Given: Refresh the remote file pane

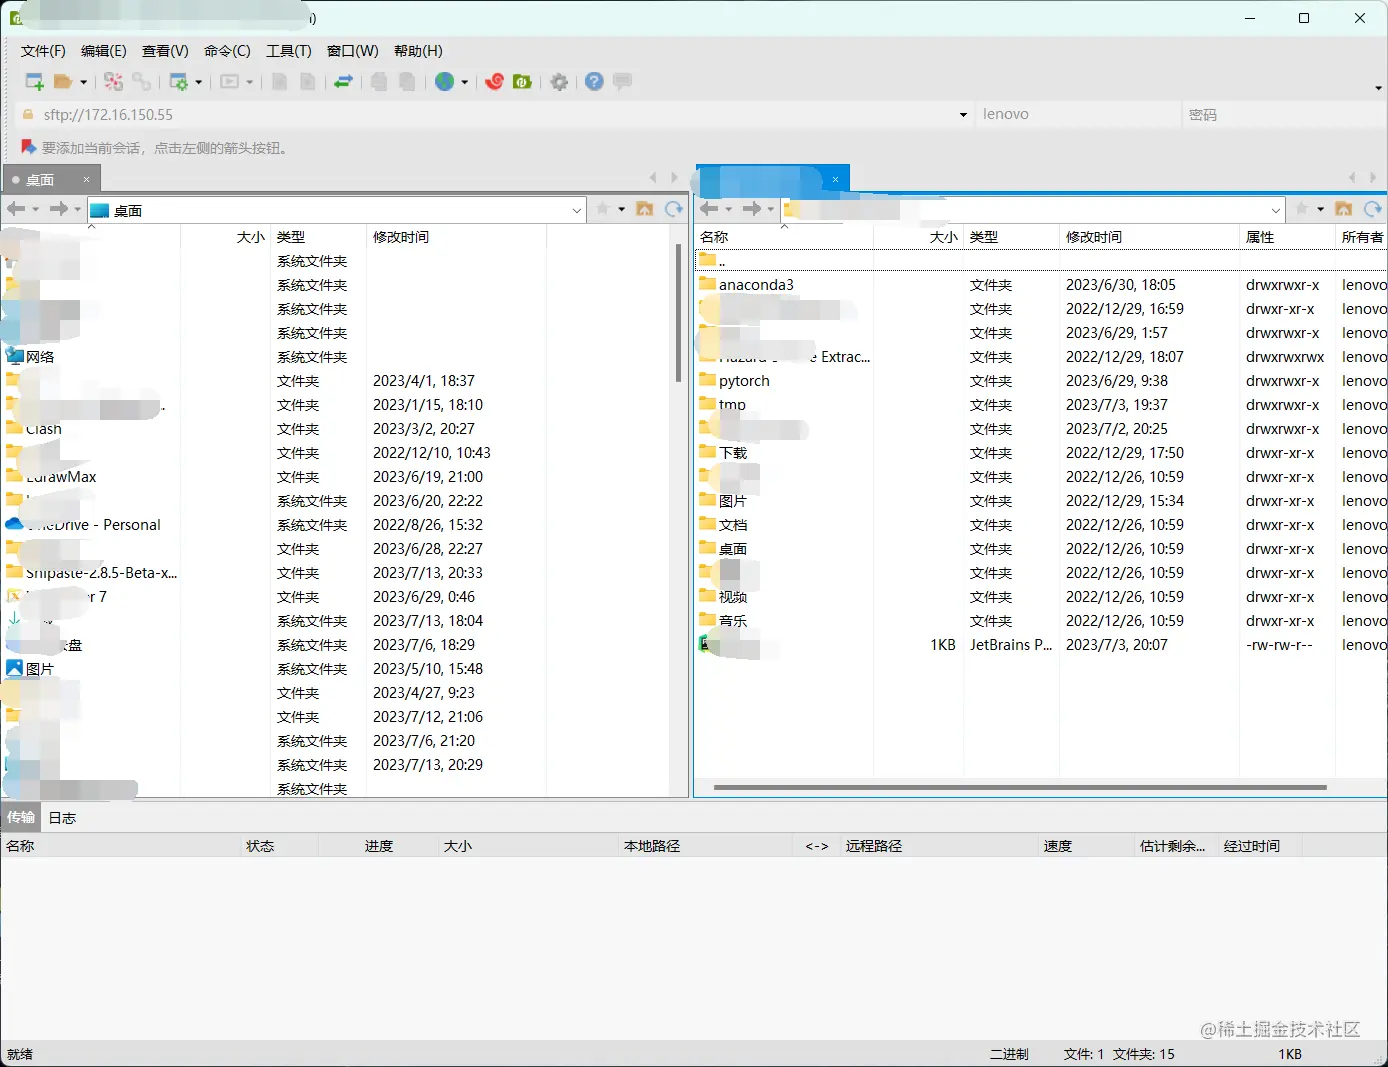Looking at the screenshot, I should pyautogui.click(x=1372, y=209).
